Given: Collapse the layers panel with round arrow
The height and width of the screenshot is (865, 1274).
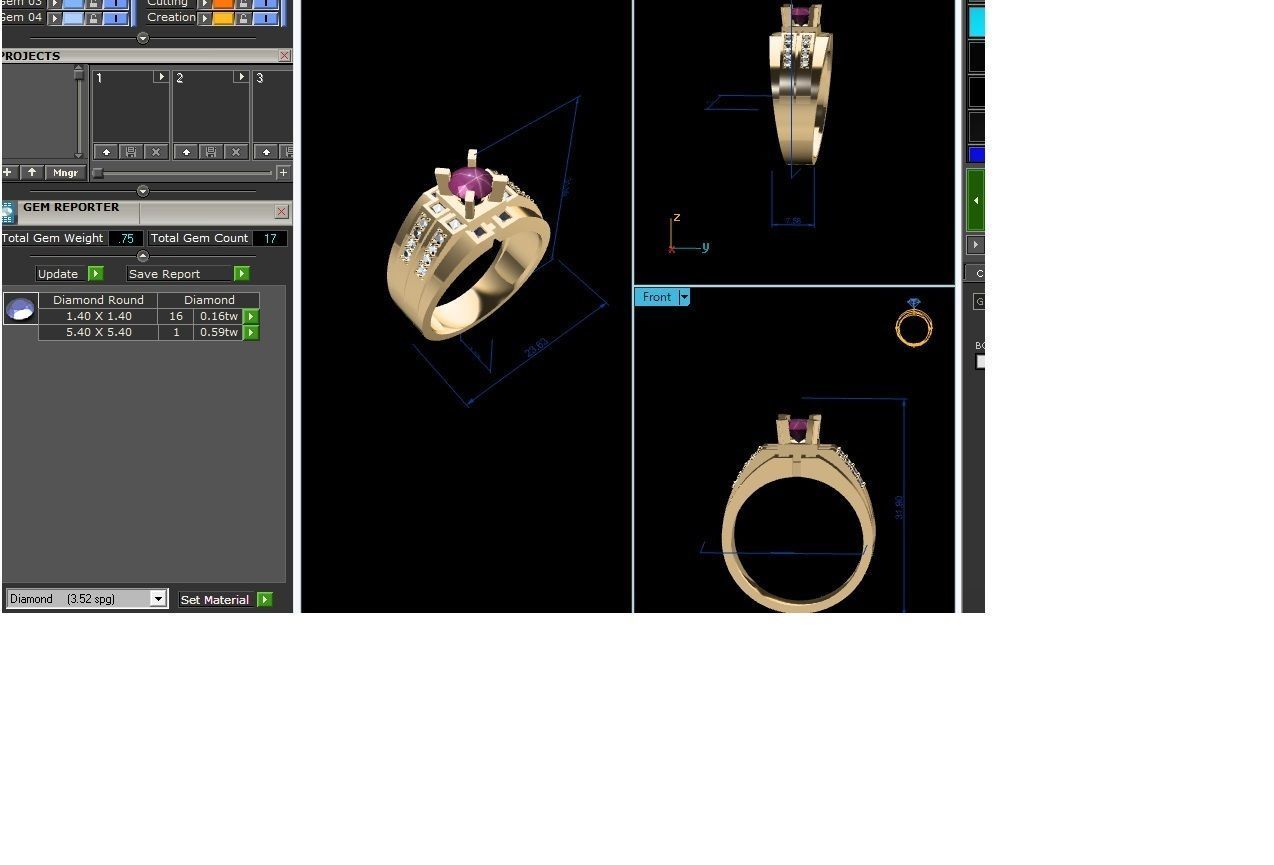Looking at the screenshot, I should pos(143,38).
